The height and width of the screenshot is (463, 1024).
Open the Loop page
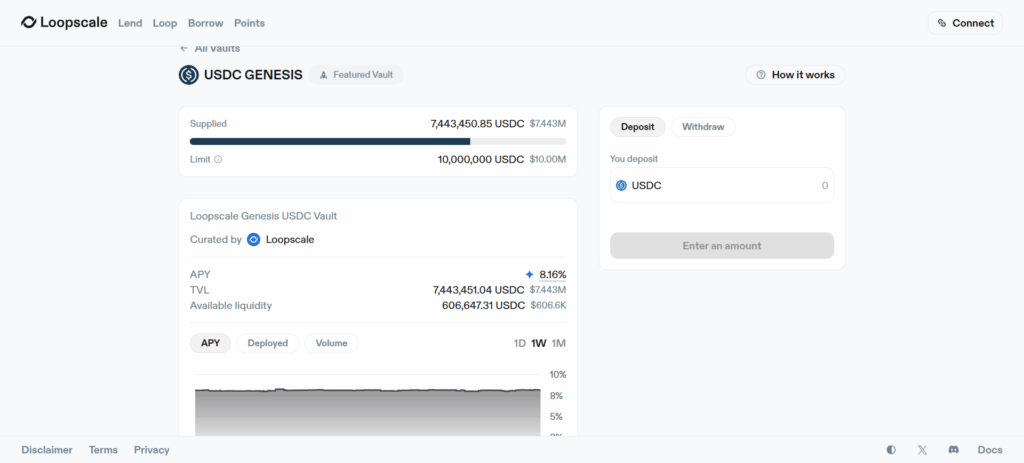[x=165, y=23]
